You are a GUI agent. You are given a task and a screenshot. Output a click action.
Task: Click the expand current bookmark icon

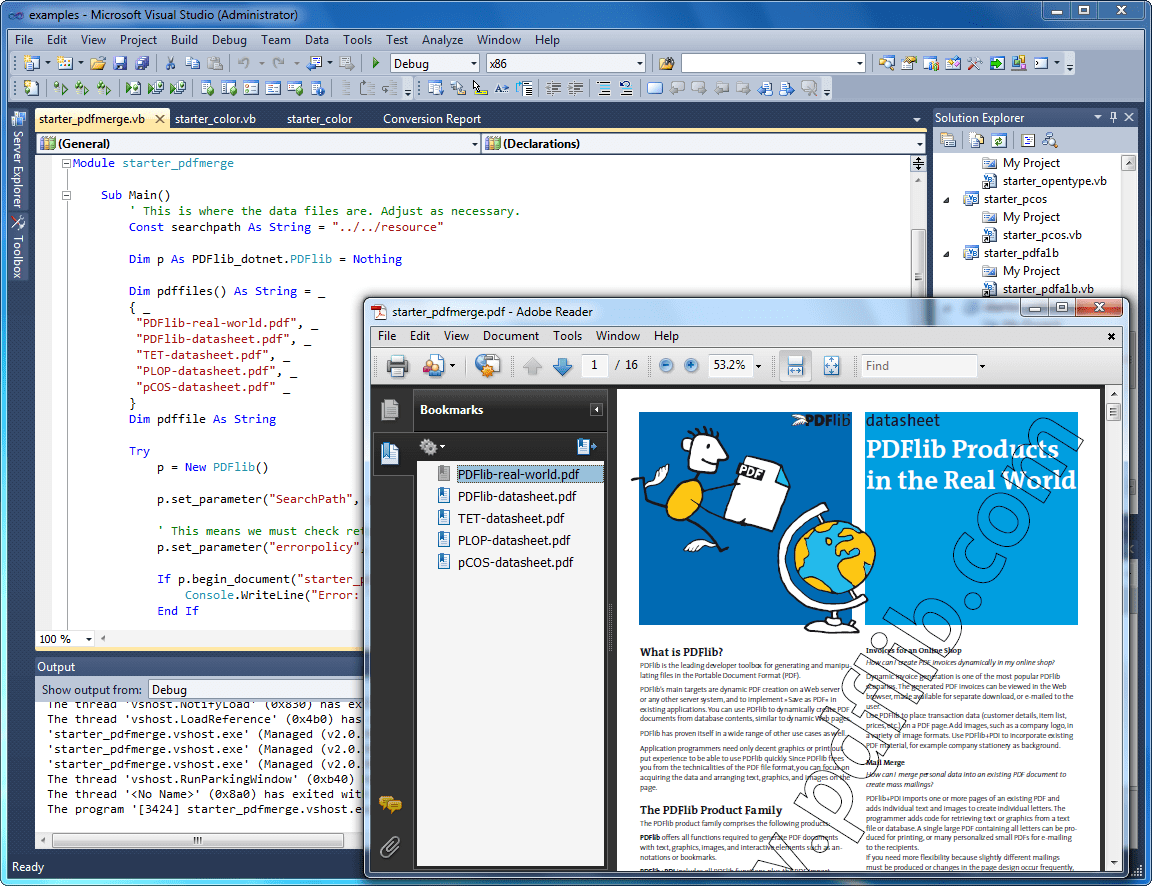click(x=586, y=446)
